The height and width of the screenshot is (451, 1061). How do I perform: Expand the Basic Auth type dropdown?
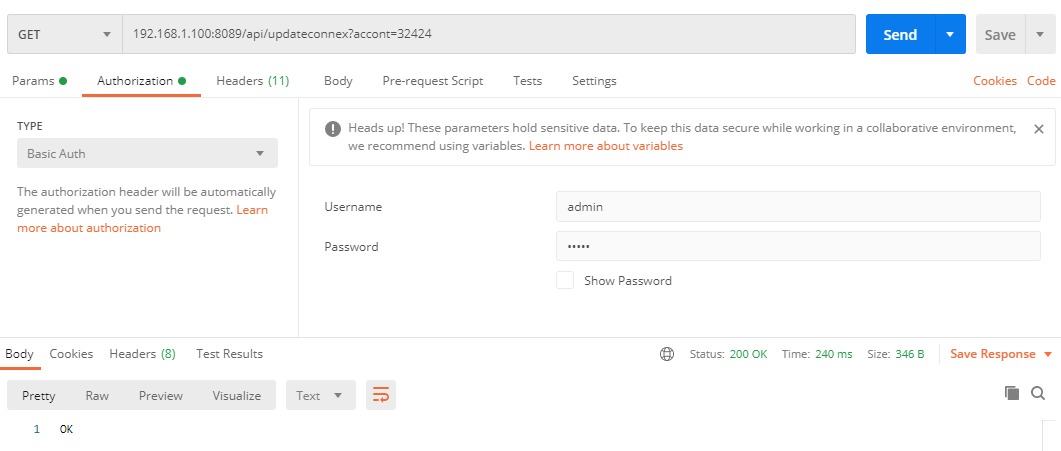[x=147, y=153]
